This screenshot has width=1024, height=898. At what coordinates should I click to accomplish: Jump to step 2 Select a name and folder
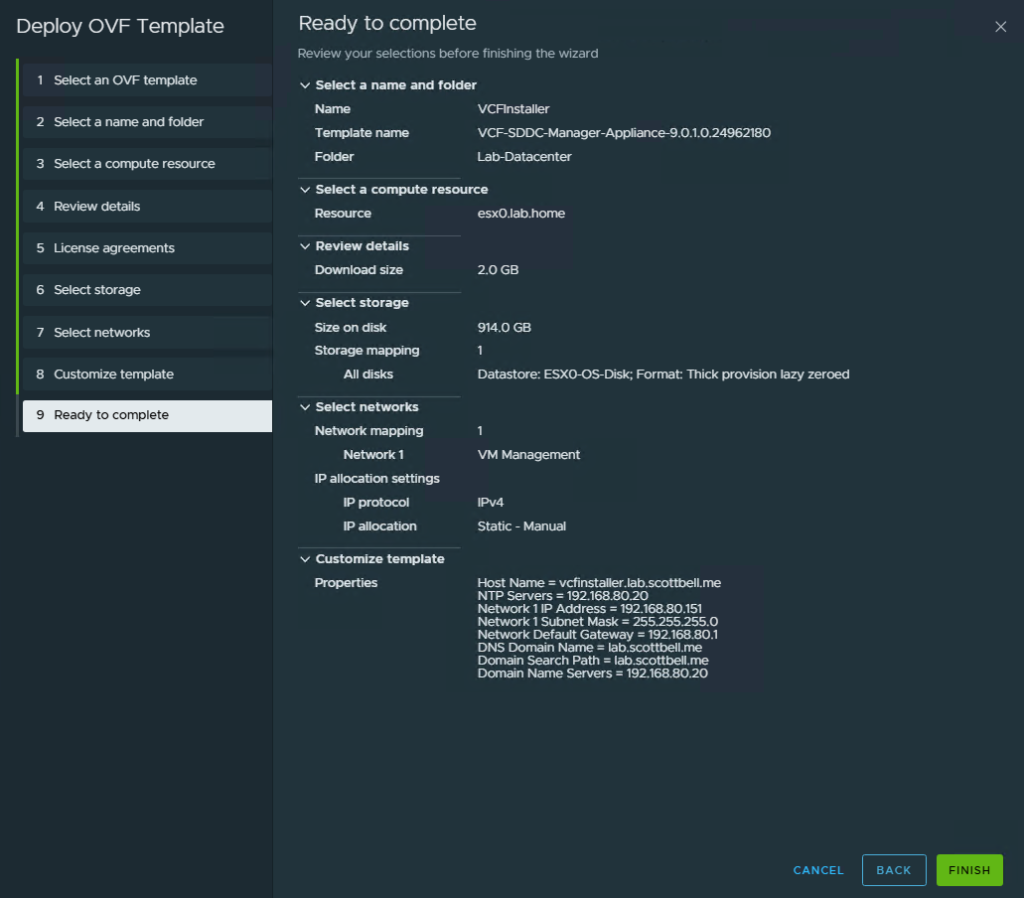(x=128, y=122)
